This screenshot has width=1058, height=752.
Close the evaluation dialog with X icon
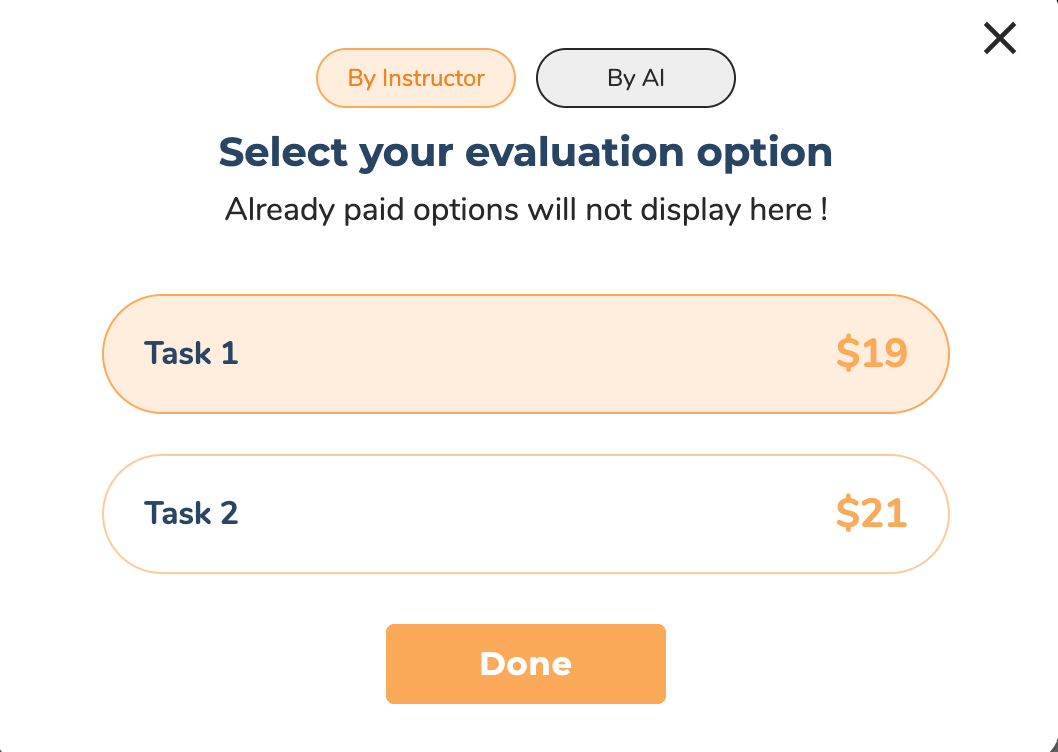pos(1000,39)
